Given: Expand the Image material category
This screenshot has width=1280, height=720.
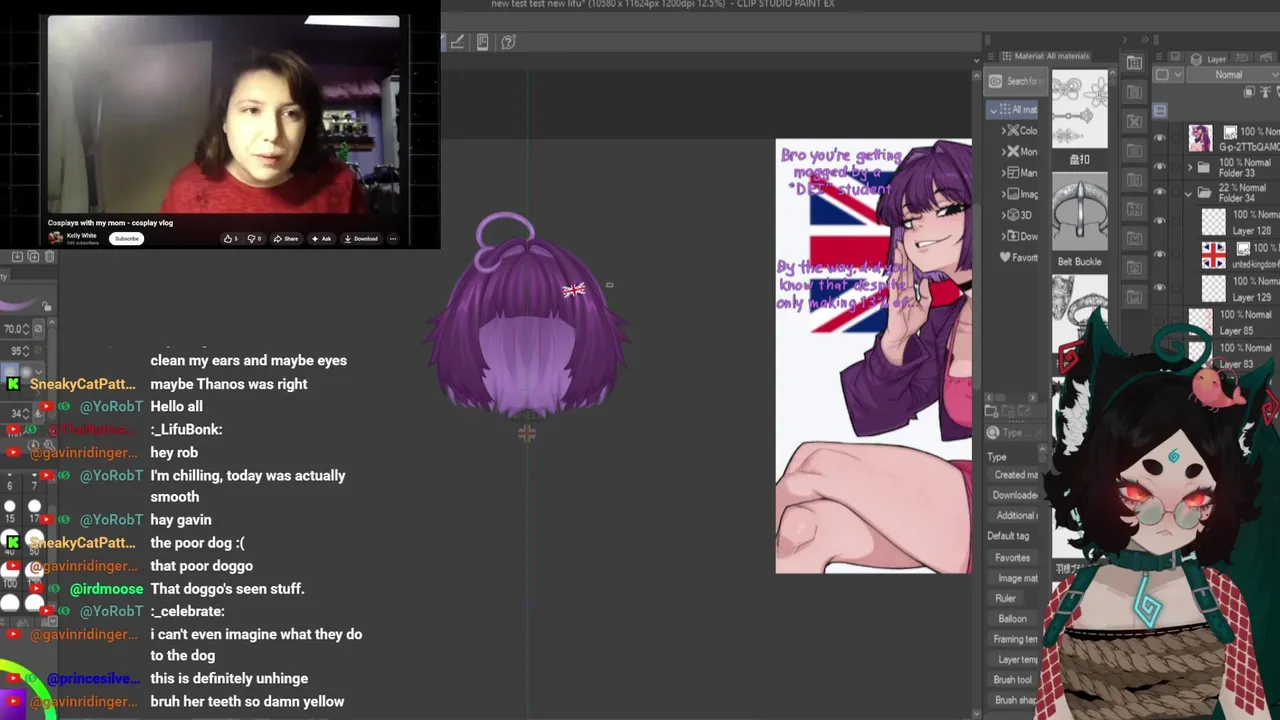Looking at the screenshot, I should pyautogui.click(x=1004, y=194).
